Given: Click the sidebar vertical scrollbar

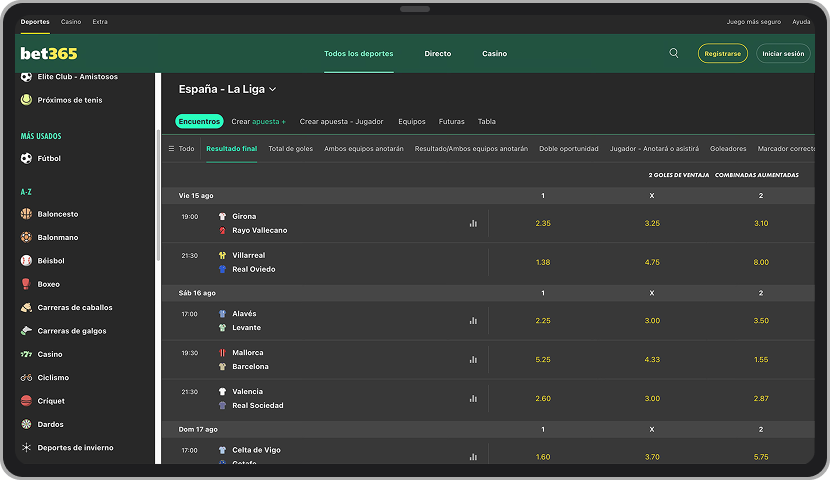Looking at the screenshot, I should pyautogui.click(x=158, y=195).
